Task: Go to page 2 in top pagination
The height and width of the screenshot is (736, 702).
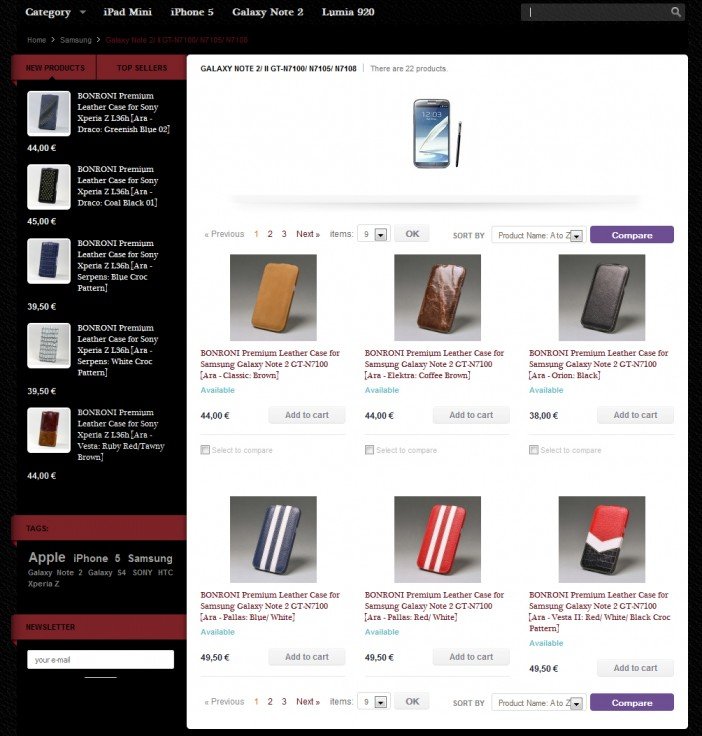Action: (270, 234)
